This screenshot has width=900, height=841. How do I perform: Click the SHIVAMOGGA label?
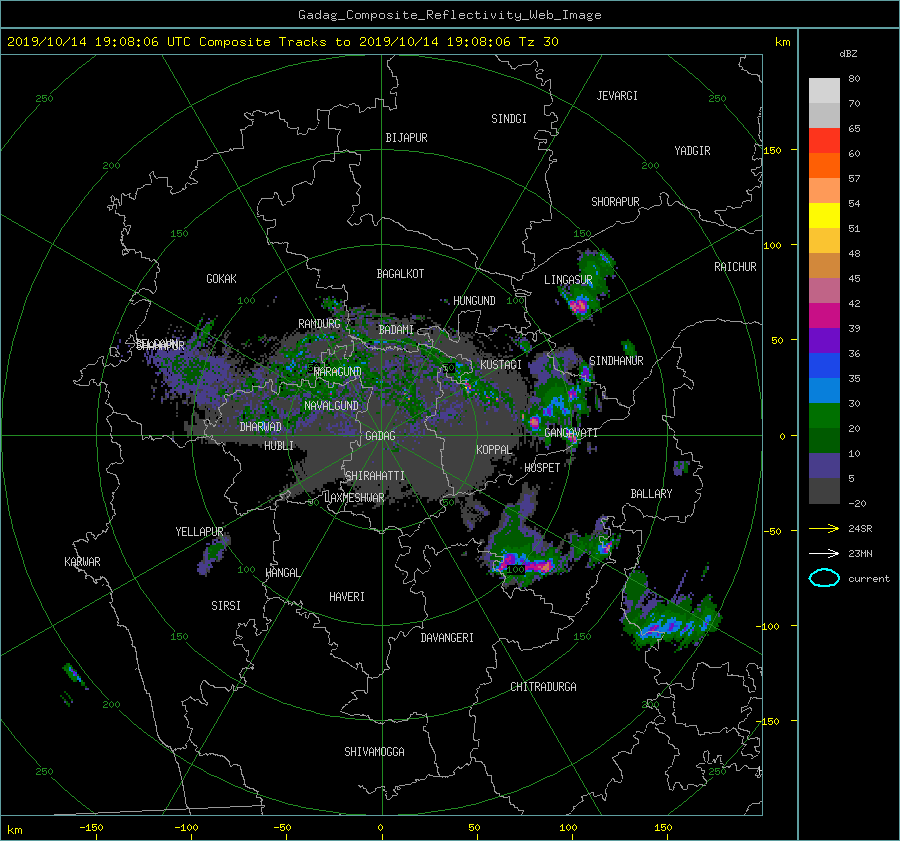point(374,751)
